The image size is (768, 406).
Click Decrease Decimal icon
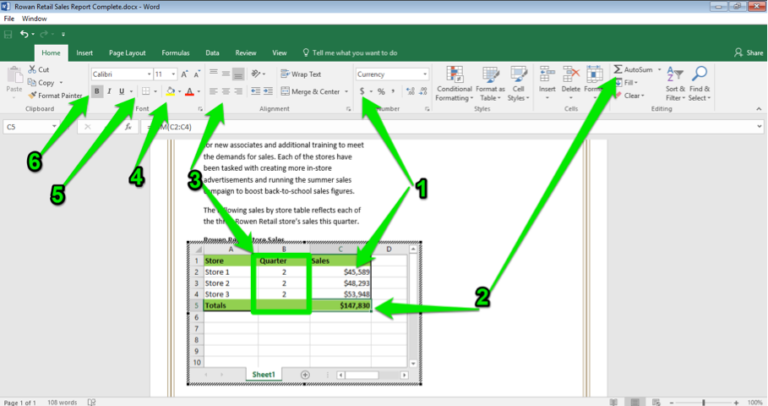(423, 91)
